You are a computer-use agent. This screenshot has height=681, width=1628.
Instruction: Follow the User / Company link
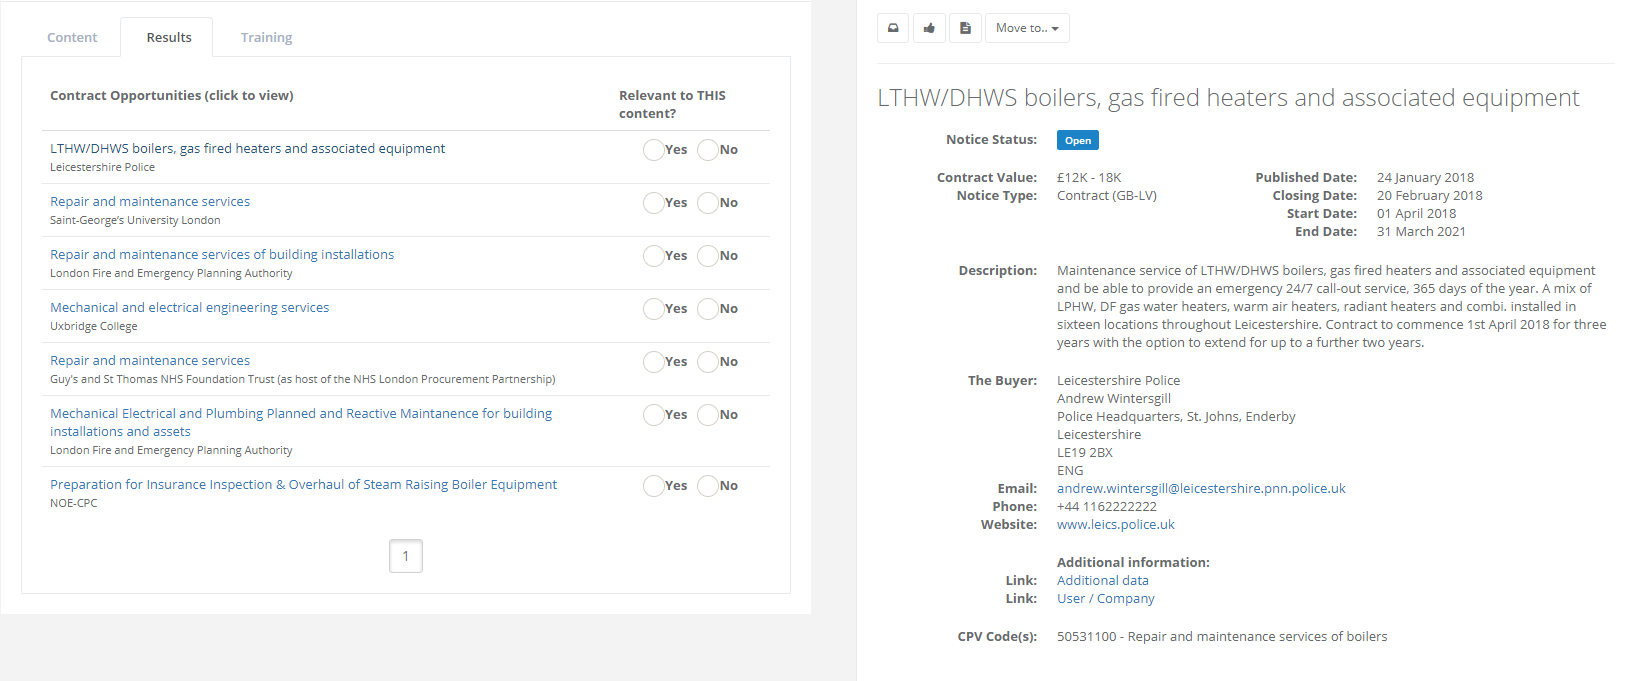point(1105,599)
